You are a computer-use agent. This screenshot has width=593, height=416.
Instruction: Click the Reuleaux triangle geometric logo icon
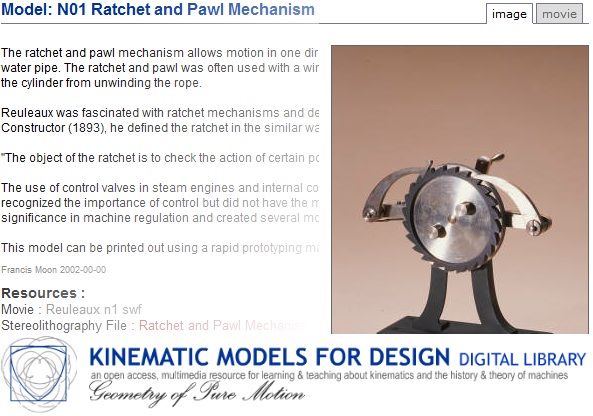tap(39, 374)
